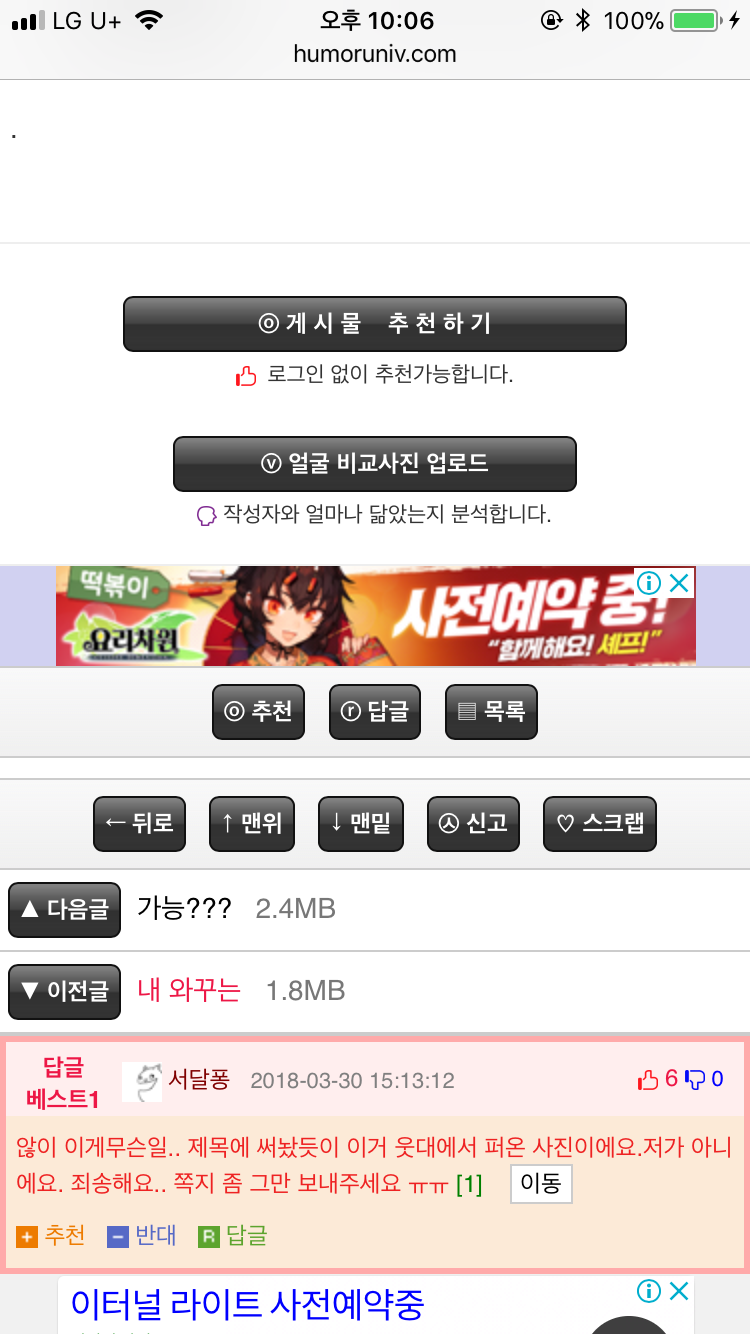Go to the previous post via 이전글
This screenshot has height=1334, width=750.
click(x=64, y=992)
